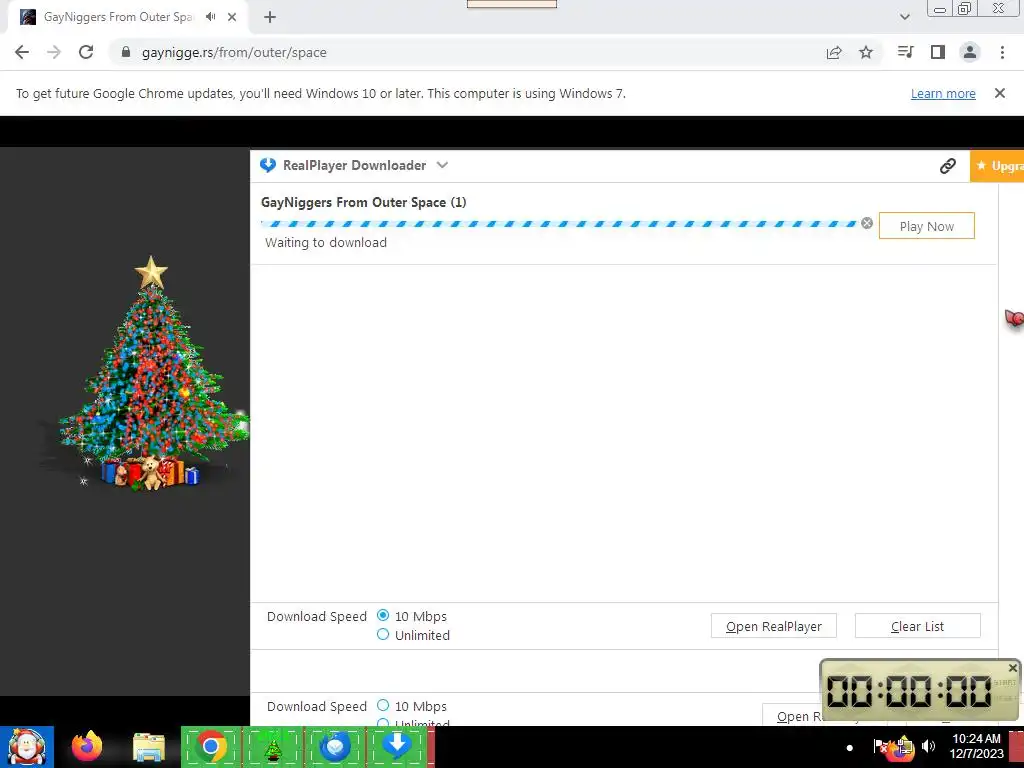1024x768 pixels.
Task: Click the RealPlayer Downloader logo icon
Action: point(268,165)
